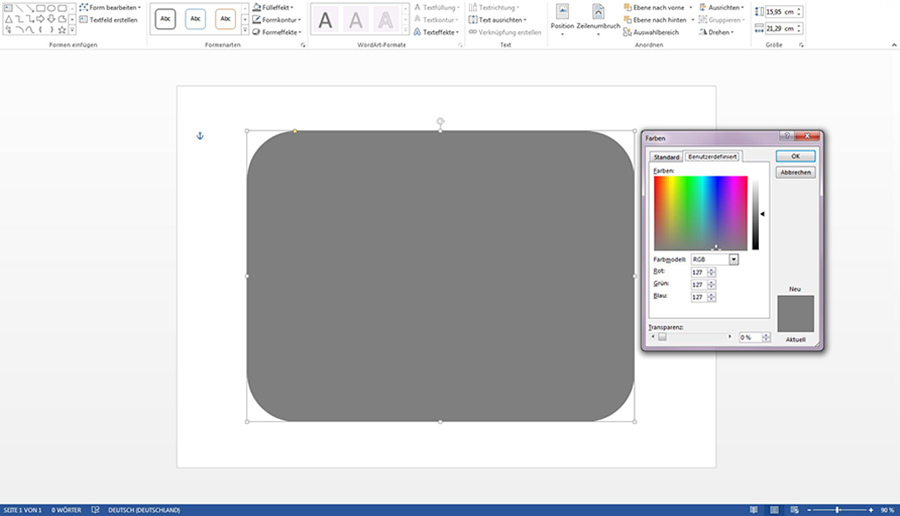Confirm the color with OK

pos(795,156)
